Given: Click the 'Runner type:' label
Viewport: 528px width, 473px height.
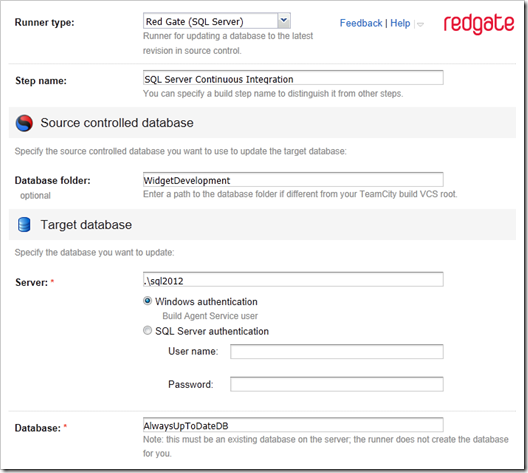Looking at the screenshot, I should (x=44, y=23).
